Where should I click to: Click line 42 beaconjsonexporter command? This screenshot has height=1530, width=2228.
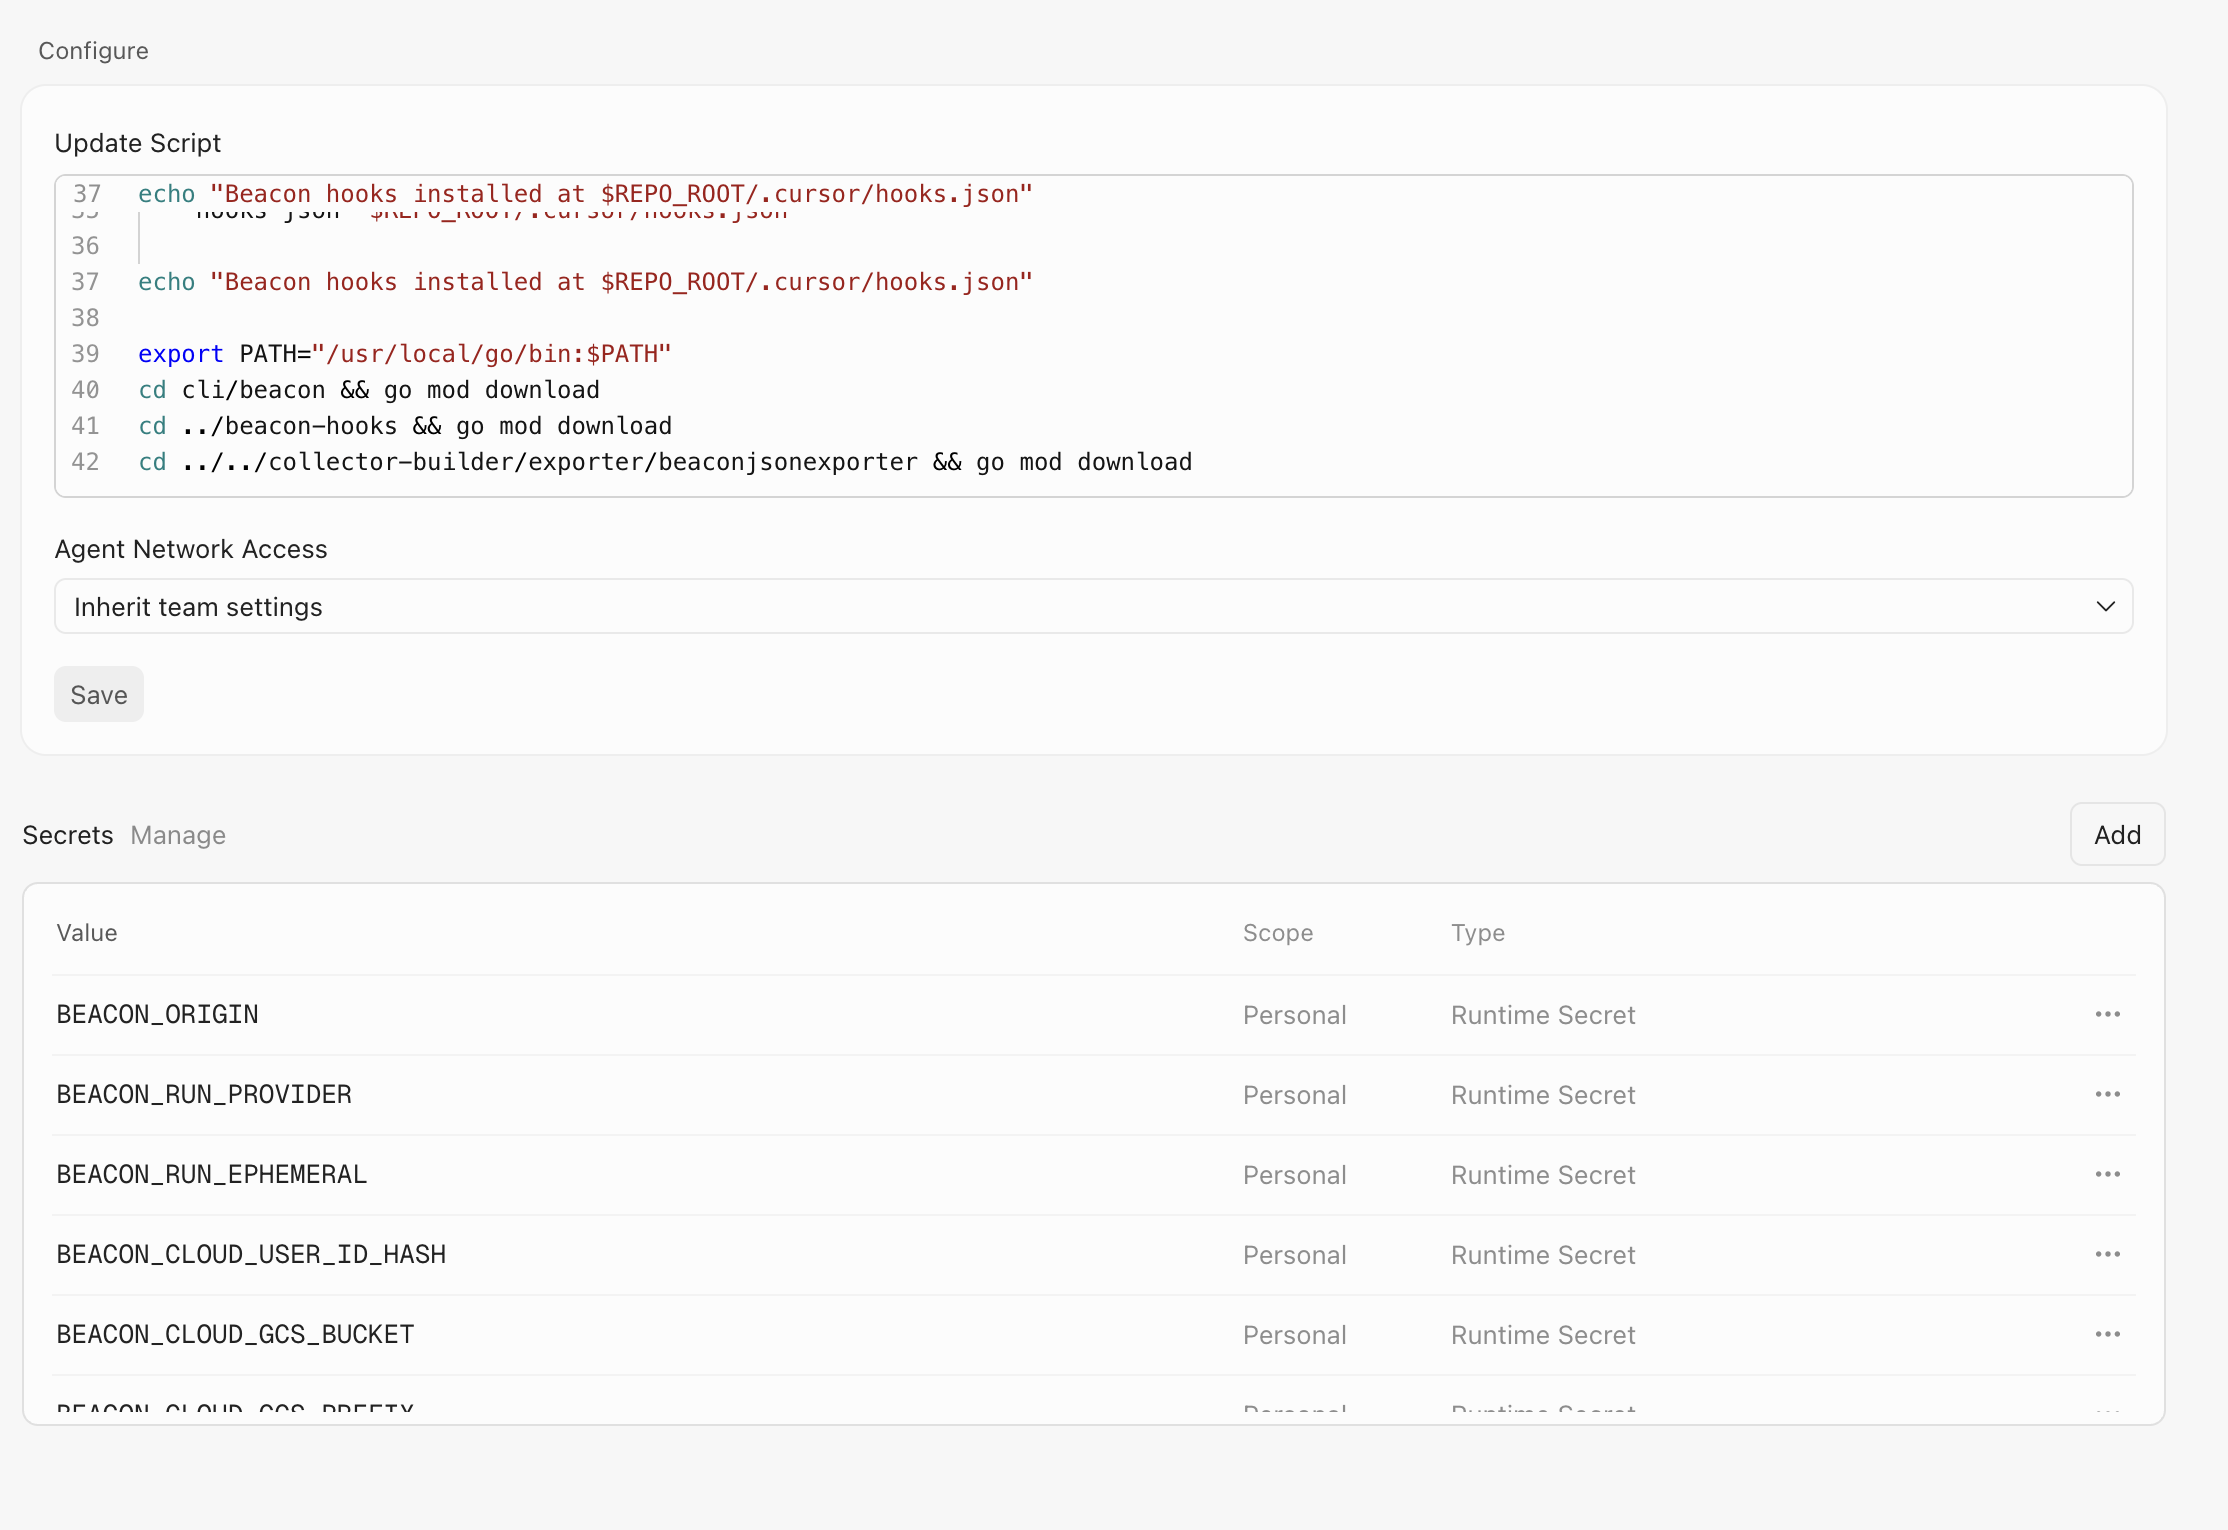coord(665,462)
